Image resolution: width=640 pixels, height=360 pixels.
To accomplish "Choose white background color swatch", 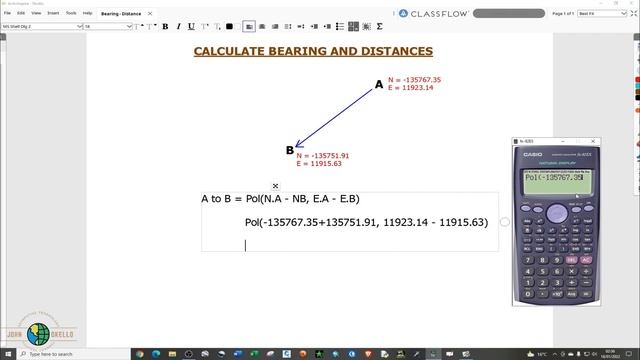I will [x=238, y=27].
